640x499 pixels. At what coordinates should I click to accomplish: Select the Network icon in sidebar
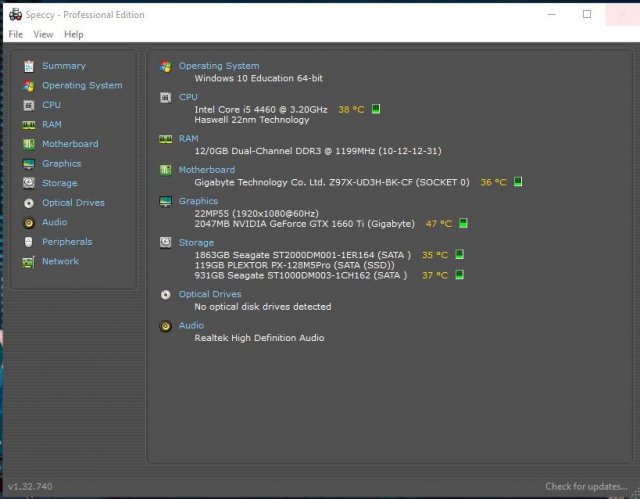[29, 261]
